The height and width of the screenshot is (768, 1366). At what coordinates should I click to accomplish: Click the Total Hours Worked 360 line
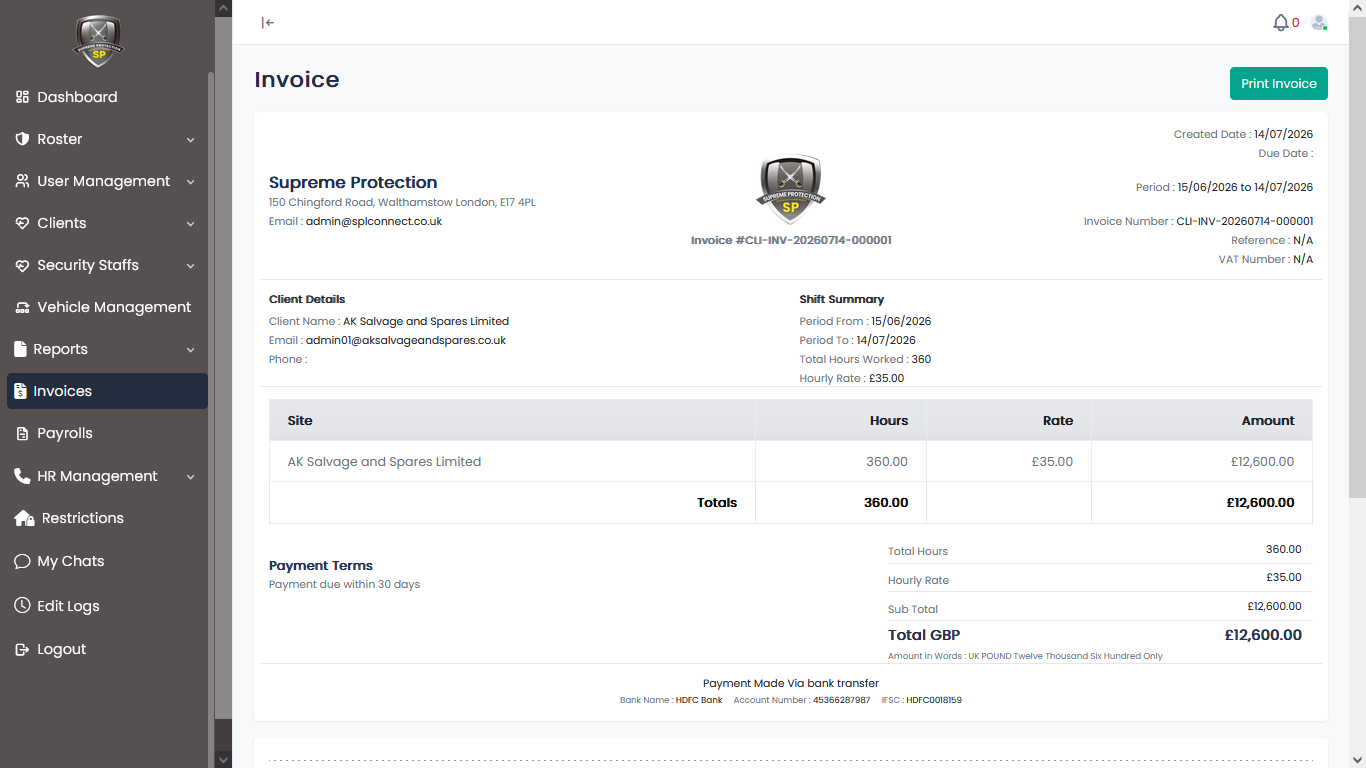pos(865,359)
